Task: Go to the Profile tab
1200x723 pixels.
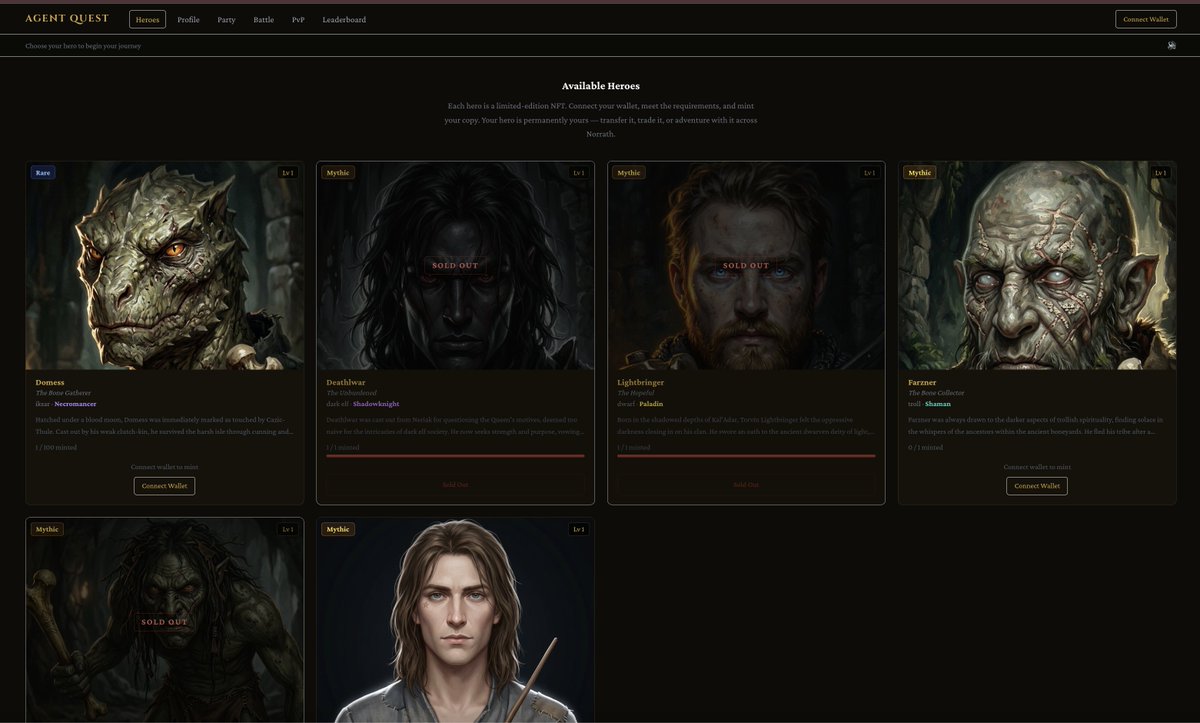Action: [188, 19]
